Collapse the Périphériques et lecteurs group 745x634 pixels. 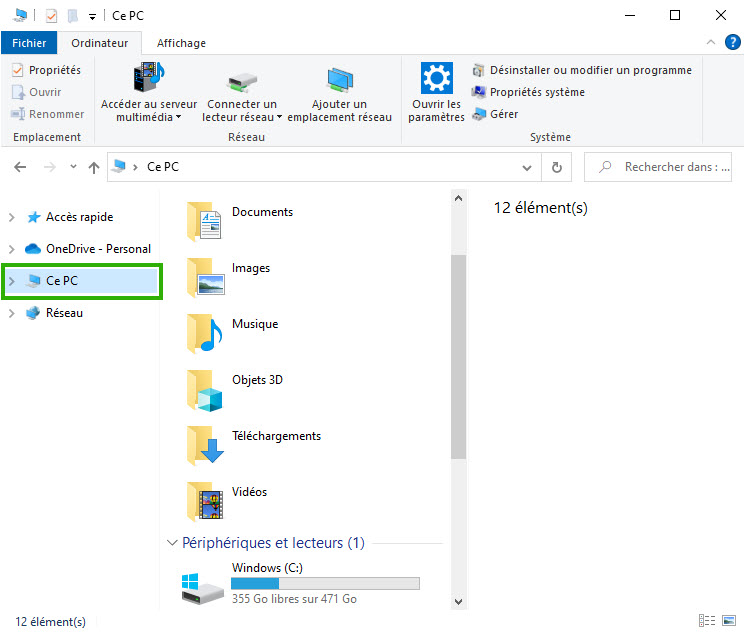[x=172, y=542]
